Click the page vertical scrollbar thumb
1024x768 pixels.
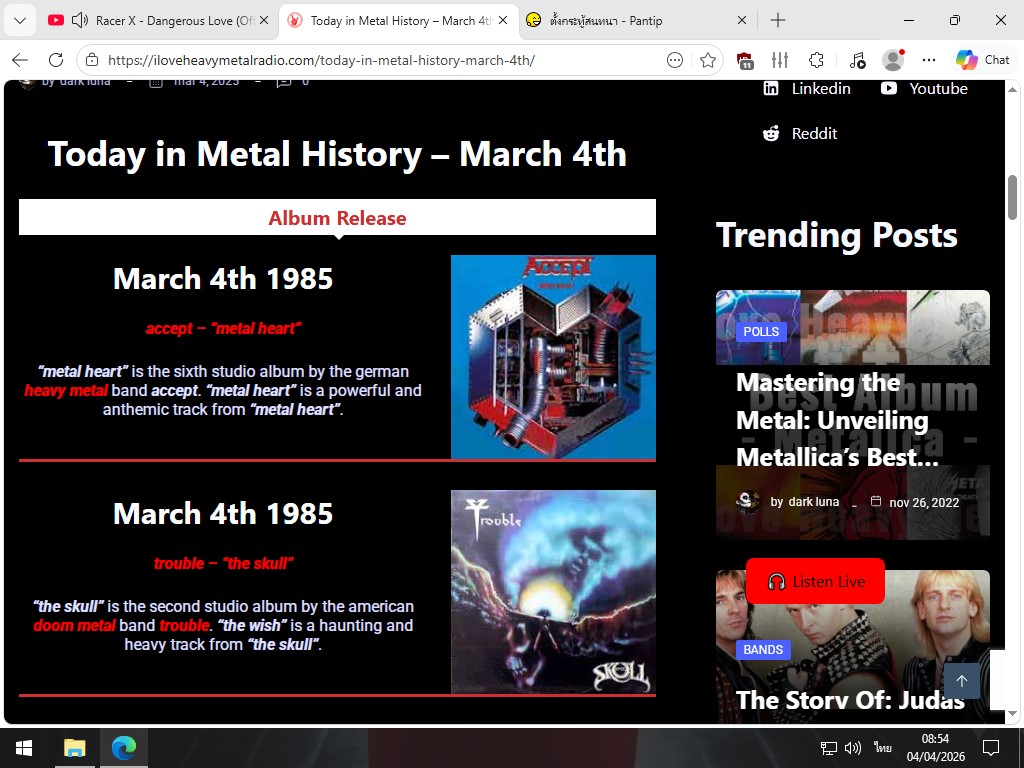point(1012,198)
